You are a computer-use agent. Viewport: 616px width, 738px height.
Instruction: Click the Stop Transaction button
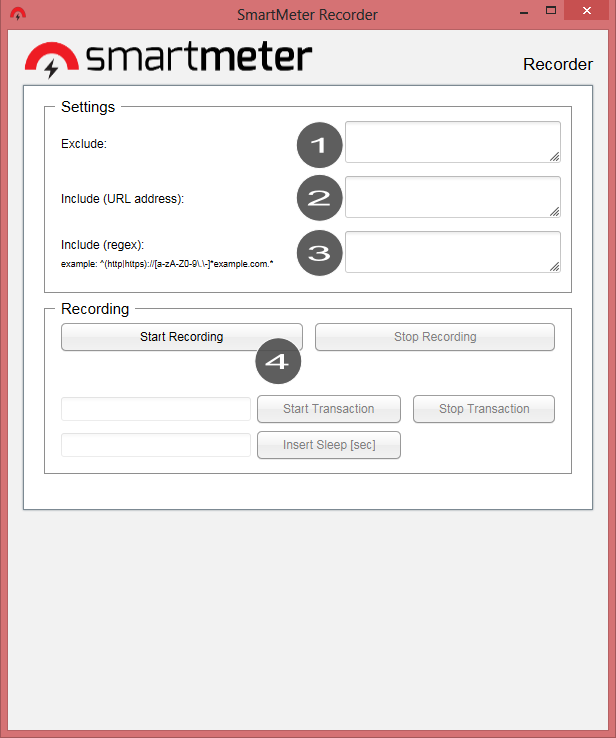coord(484,409)
